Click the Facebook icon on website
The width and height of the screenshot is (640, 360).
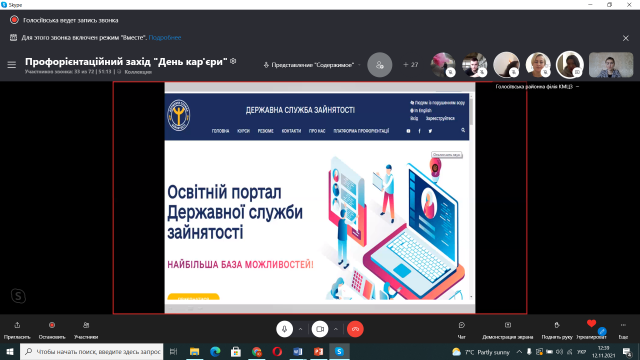click(x=419, y=131)
